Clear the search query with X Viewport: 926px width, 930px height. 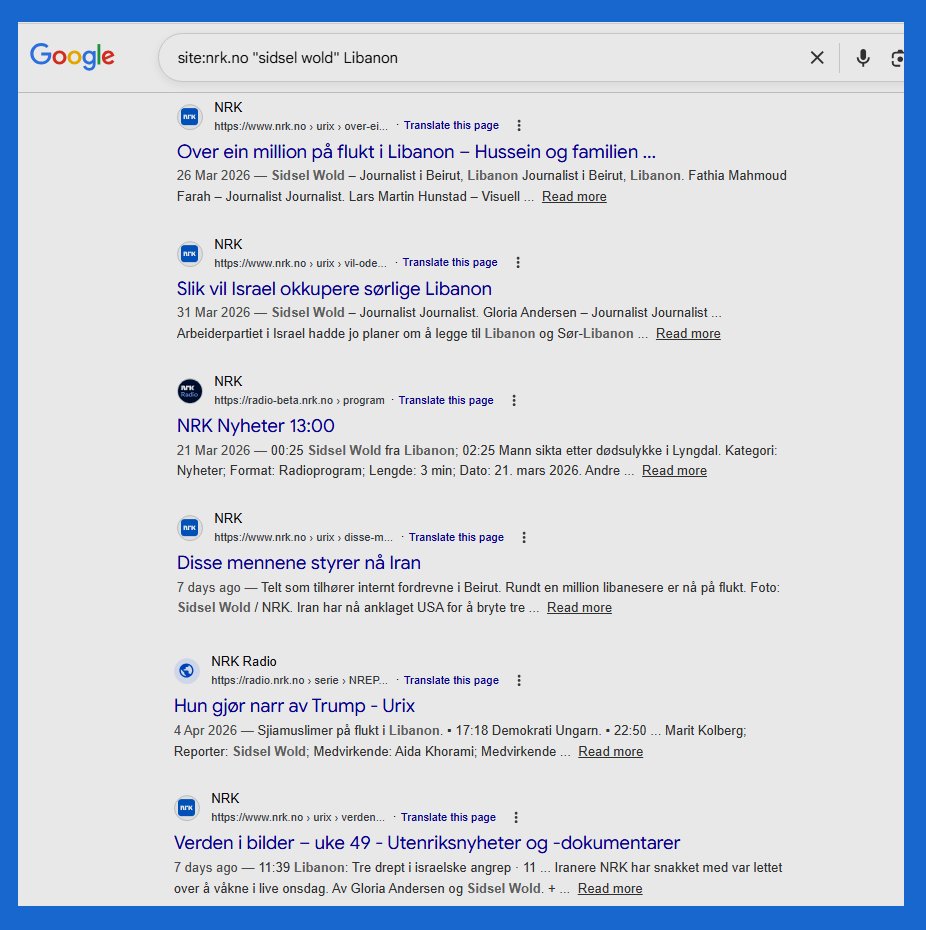click(x=817, y=58)
